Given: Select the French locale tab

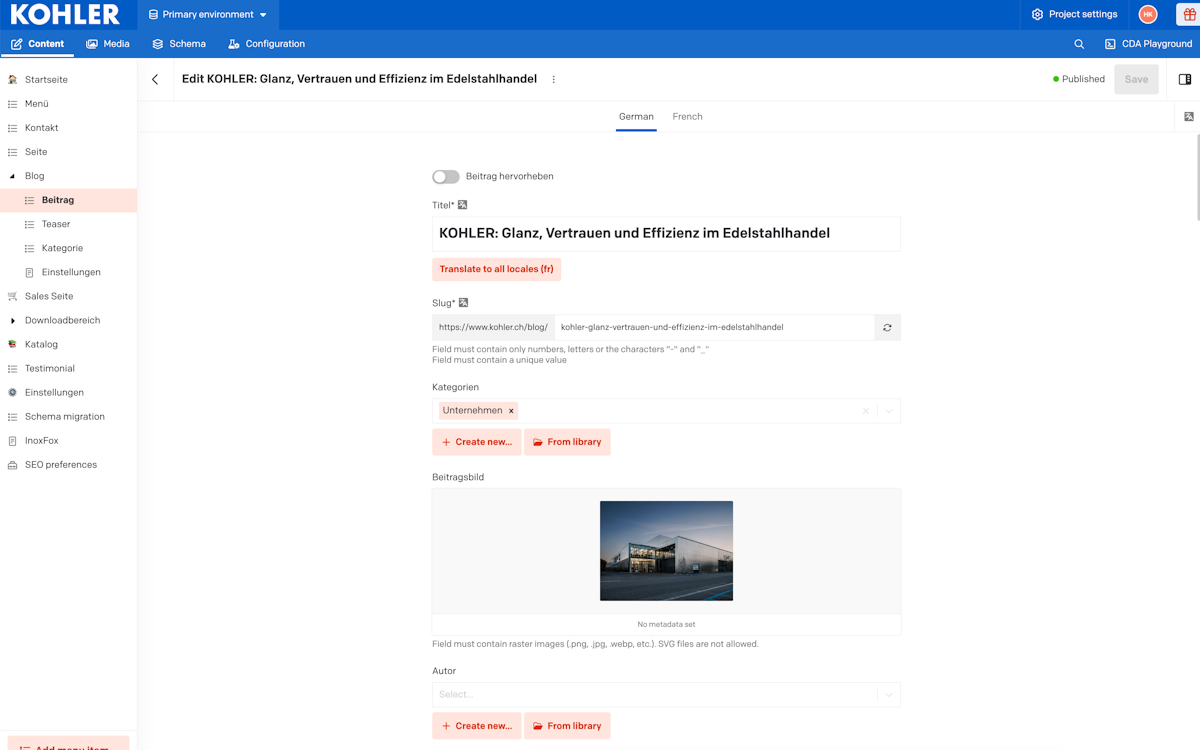Looking at the screenshot, I should [687, 117].
